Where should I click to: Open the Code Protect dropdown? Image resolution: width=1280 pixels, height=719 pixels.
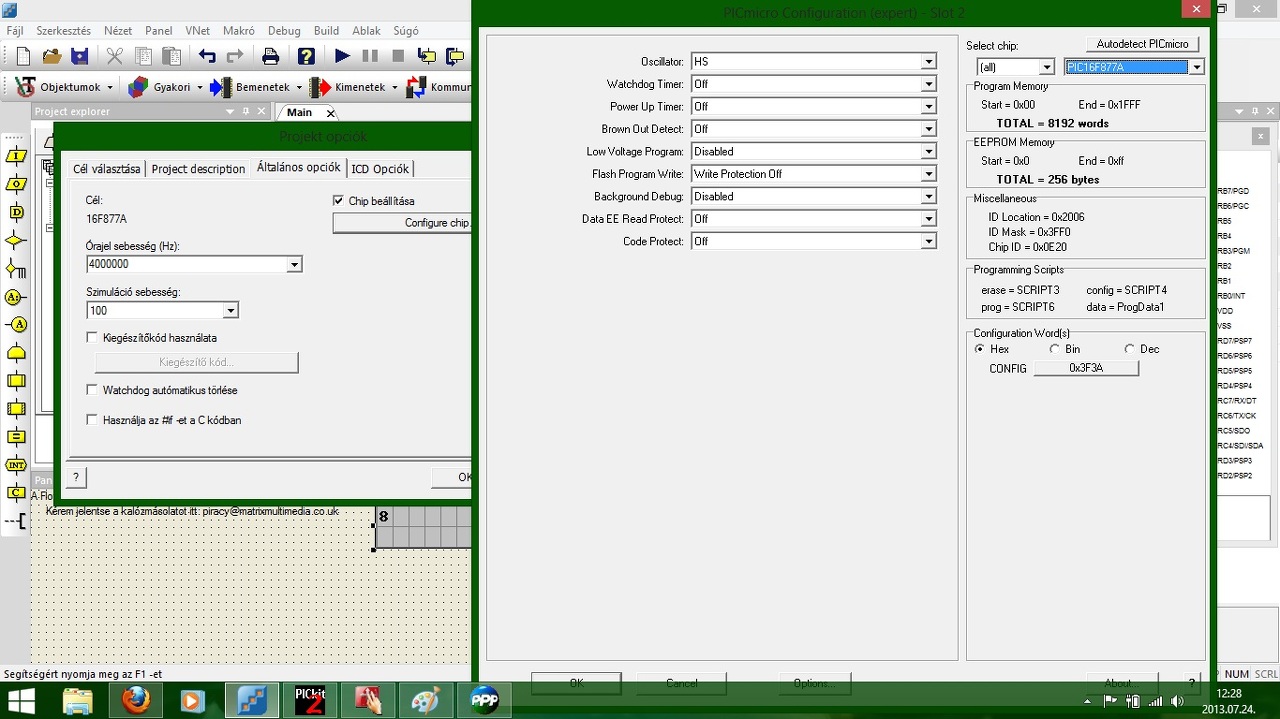tap(928, 242)
